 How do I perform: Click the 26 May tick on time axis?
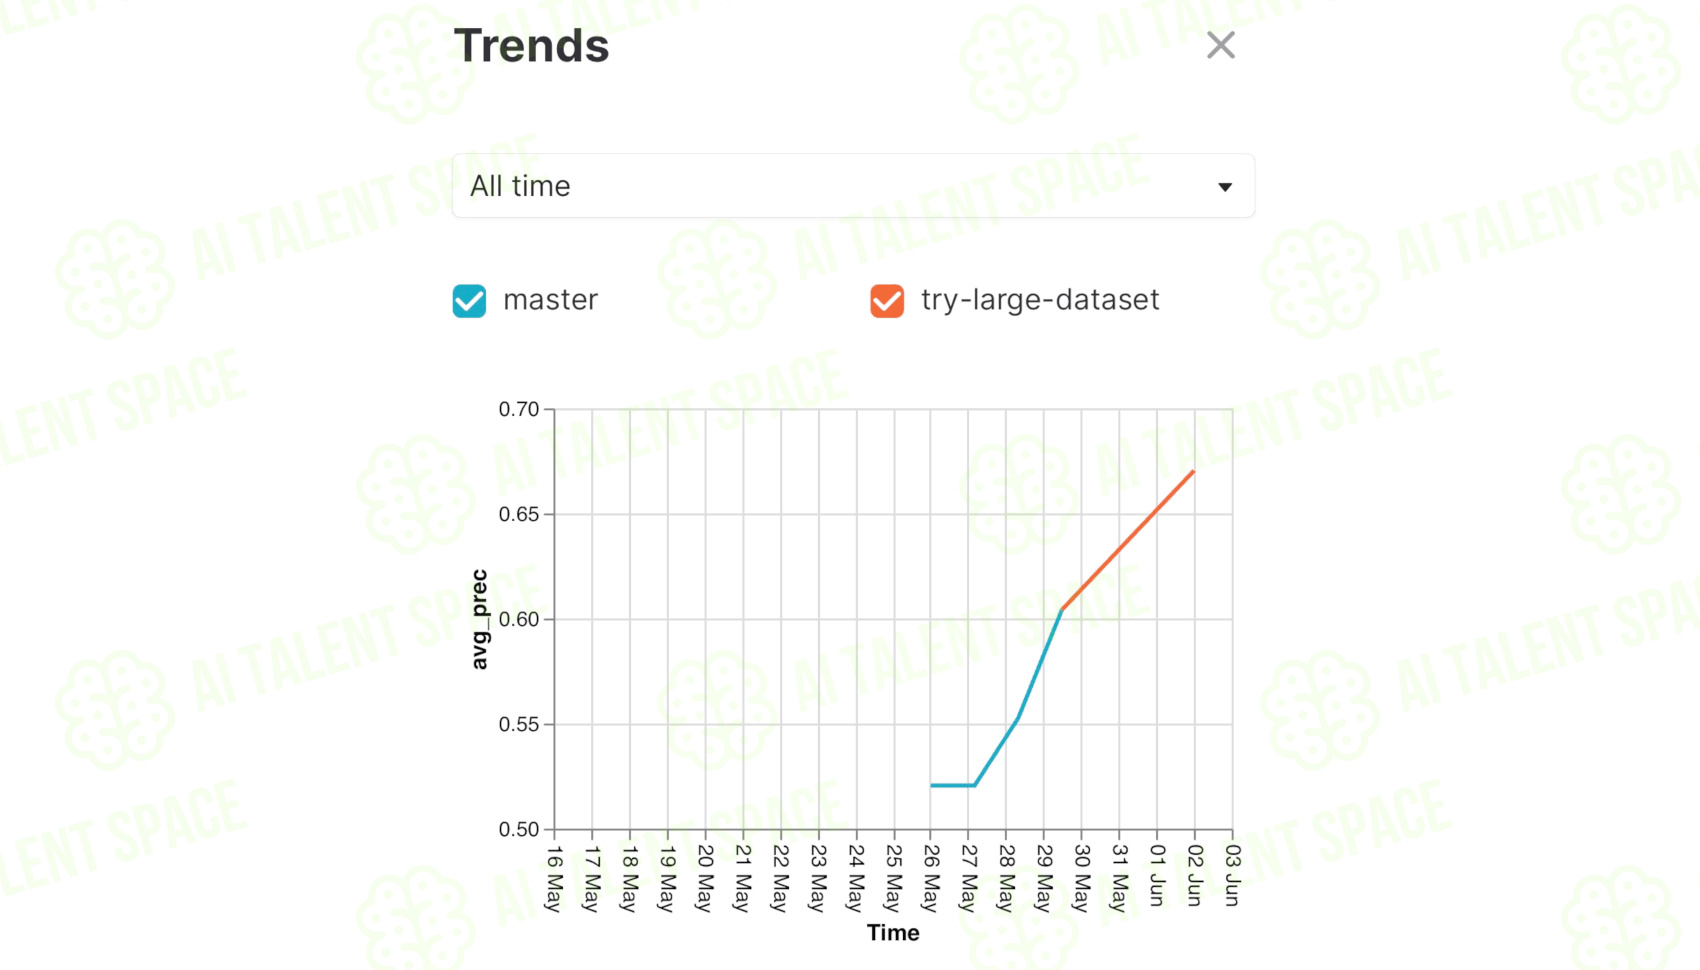pyautogui.click(x=930, y=878)
